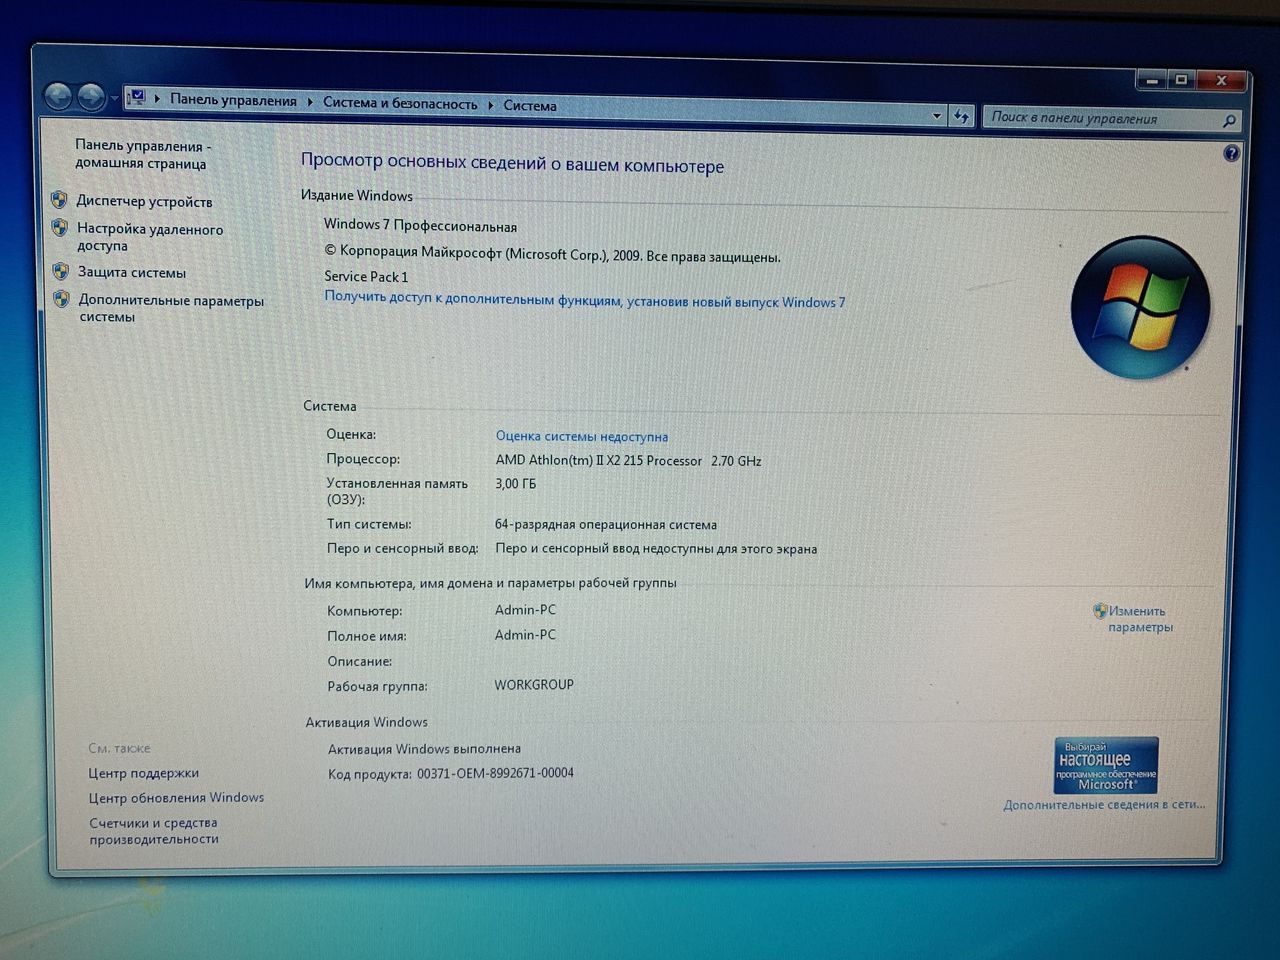
Task: Open 'Счетчики и средства производительности' link
Action: [154, 831]
